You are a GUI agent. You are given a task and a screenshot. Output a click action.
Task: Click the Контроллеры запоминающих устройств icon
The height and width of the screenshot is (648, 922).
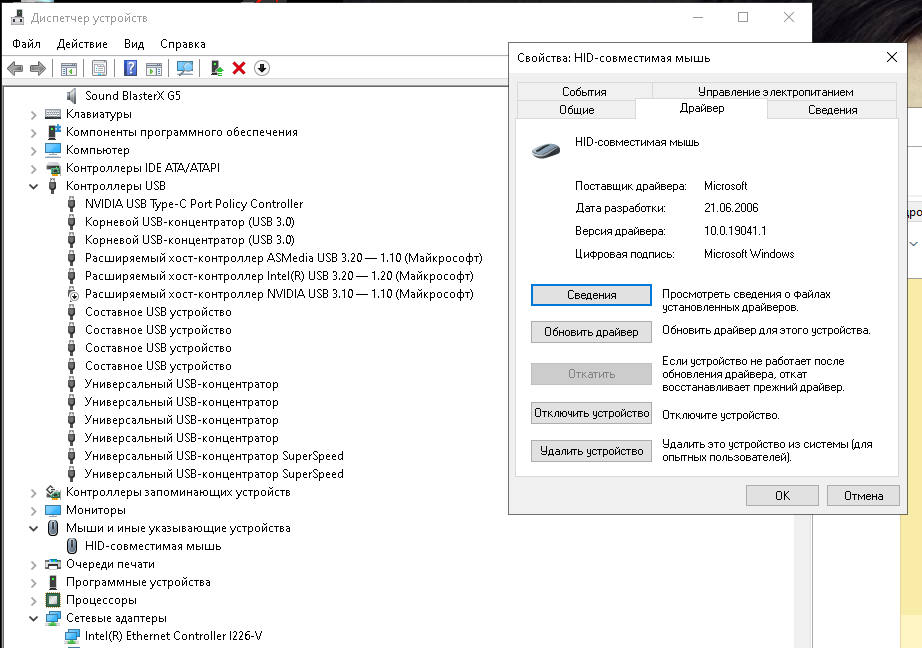(53, 492)
